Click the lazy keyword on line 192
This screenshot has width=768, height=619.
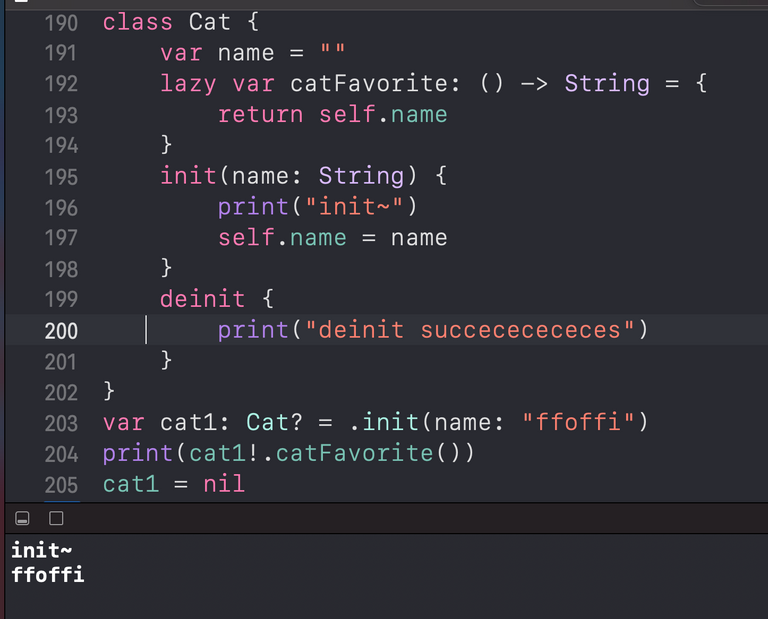[188, 84]
